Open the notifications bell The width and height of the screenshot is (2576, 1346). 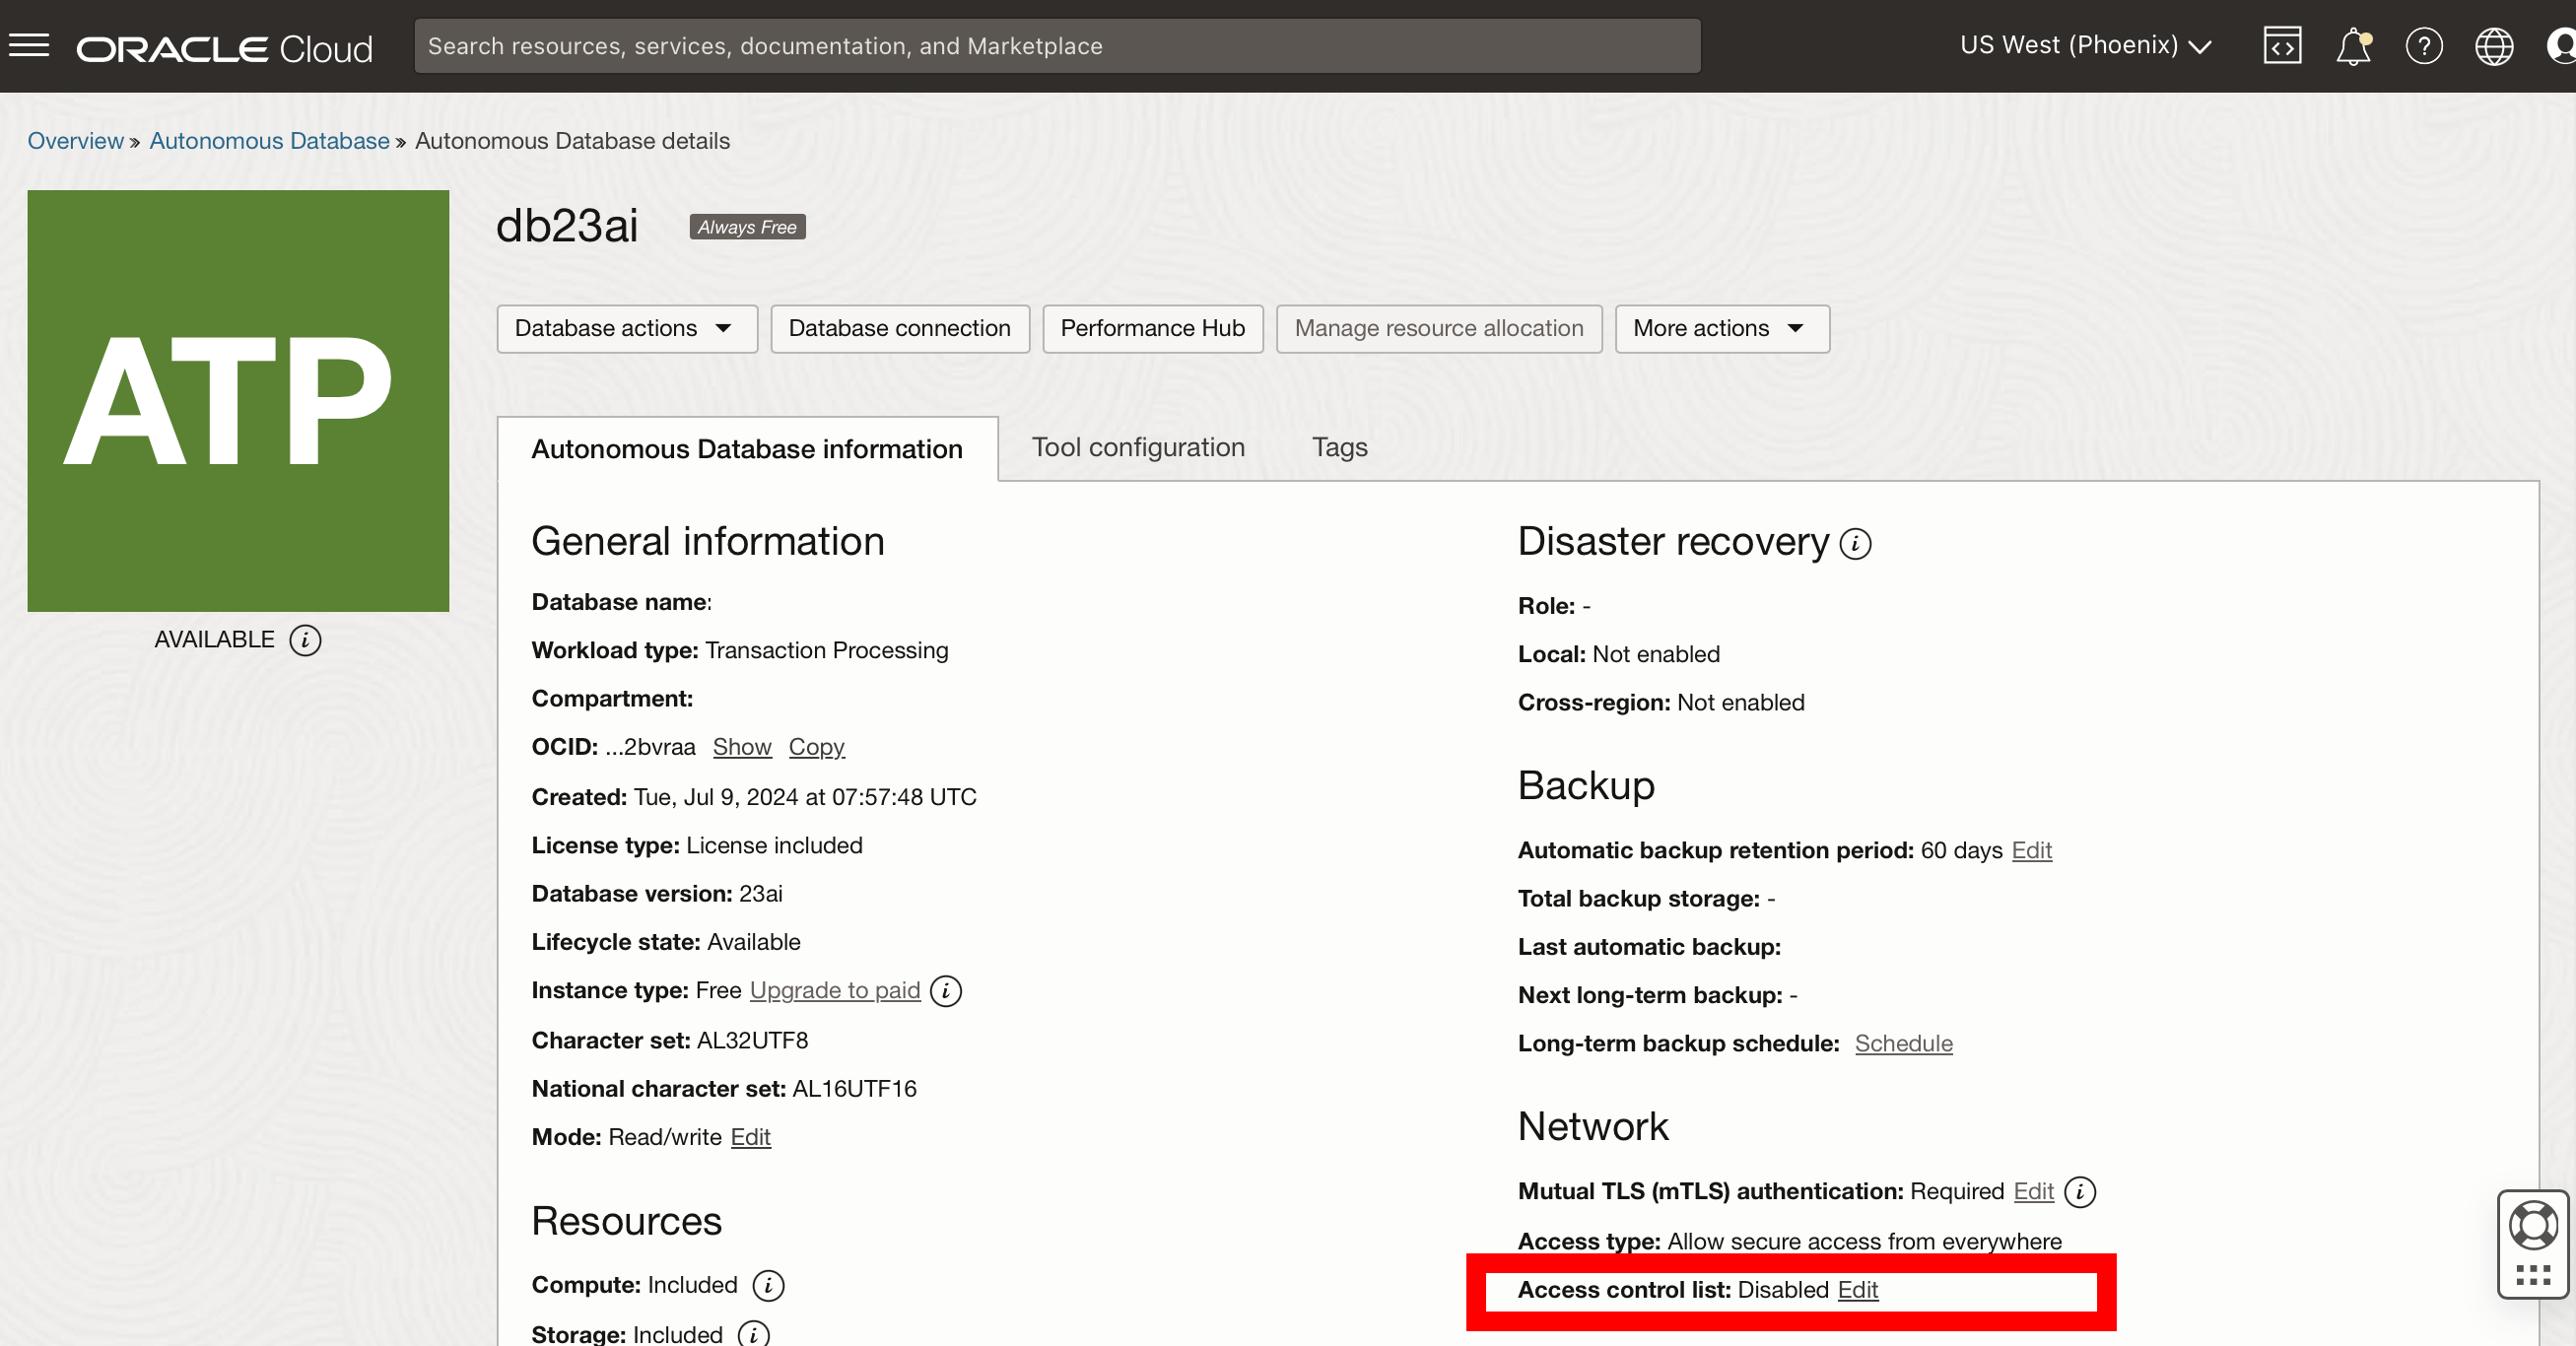[x=2353, y=46]
